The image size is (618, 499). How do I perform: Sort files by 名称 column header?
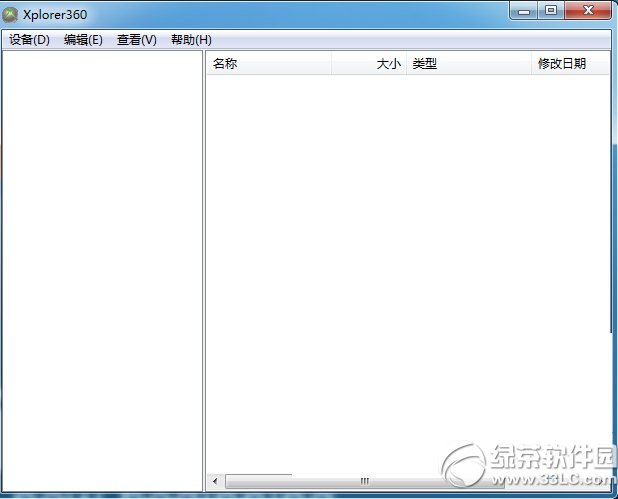[269, 63]
